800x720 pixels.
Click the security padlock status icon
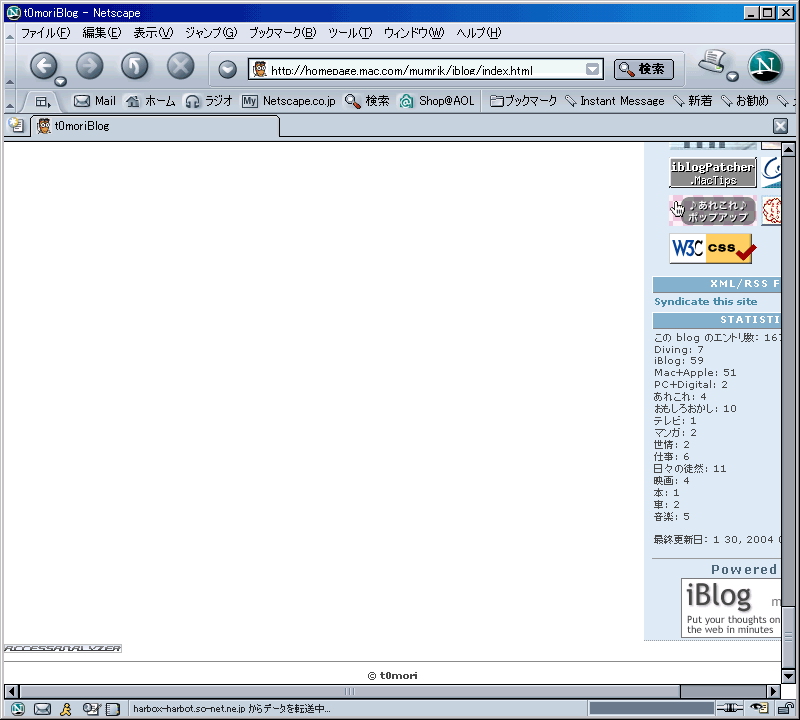[785, 708]
